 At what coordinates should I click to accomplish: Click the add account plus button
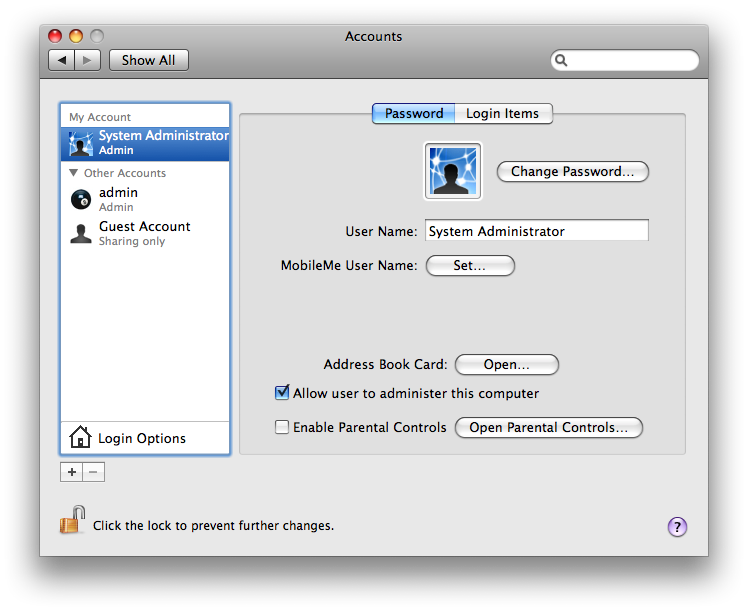point(71,472)
